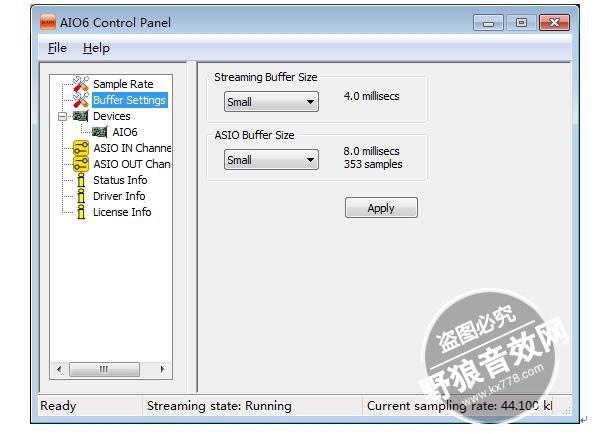595x434 pixels.
Task: Click the AIO6 device card icon
Action: (x=100, y=132)
